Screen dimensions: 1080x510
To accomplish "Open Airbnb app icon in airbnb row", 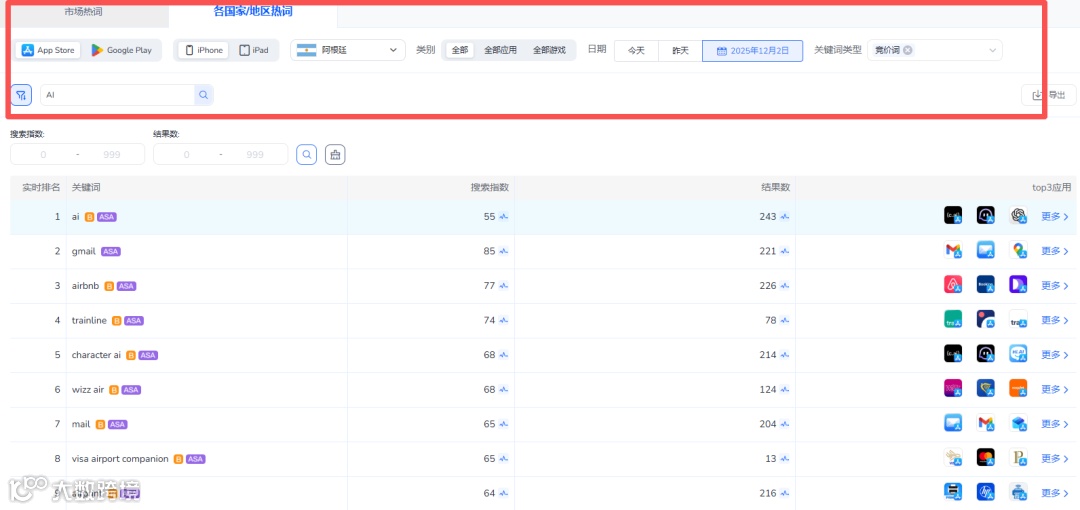I will (953, 285).
